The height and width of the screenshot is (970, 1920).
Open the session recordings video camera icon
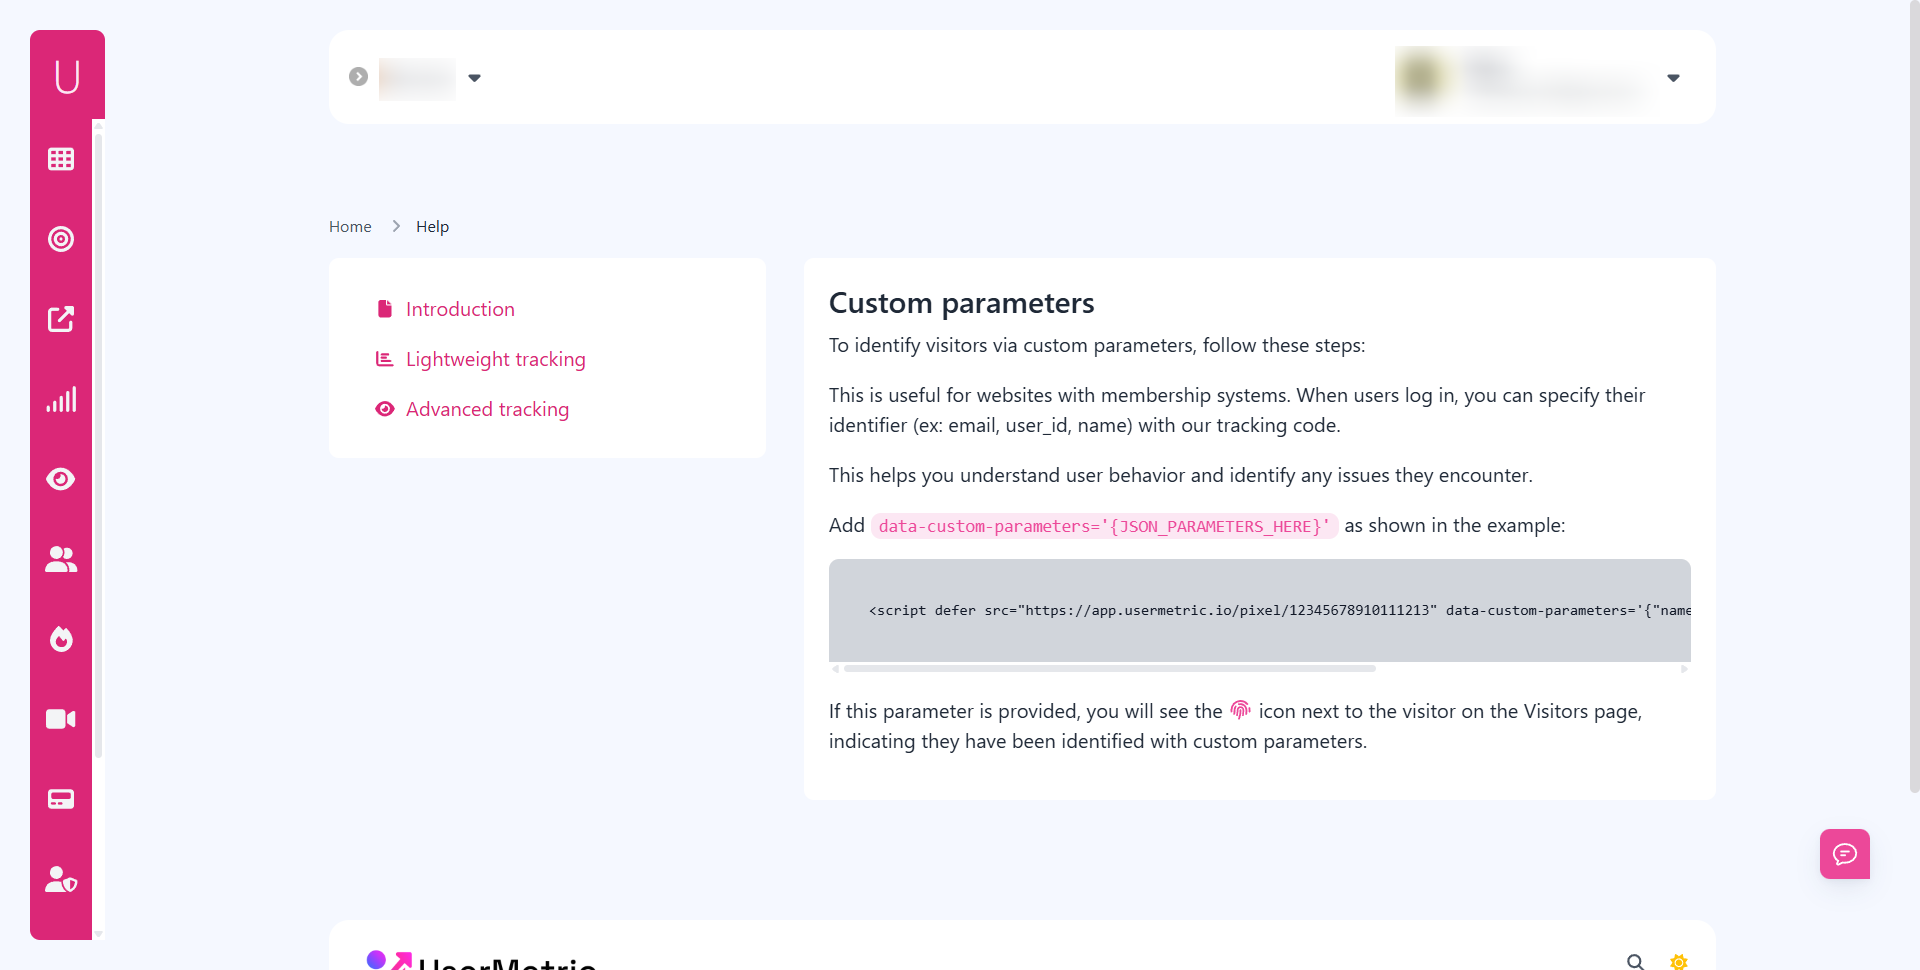[x=61, y=718]
